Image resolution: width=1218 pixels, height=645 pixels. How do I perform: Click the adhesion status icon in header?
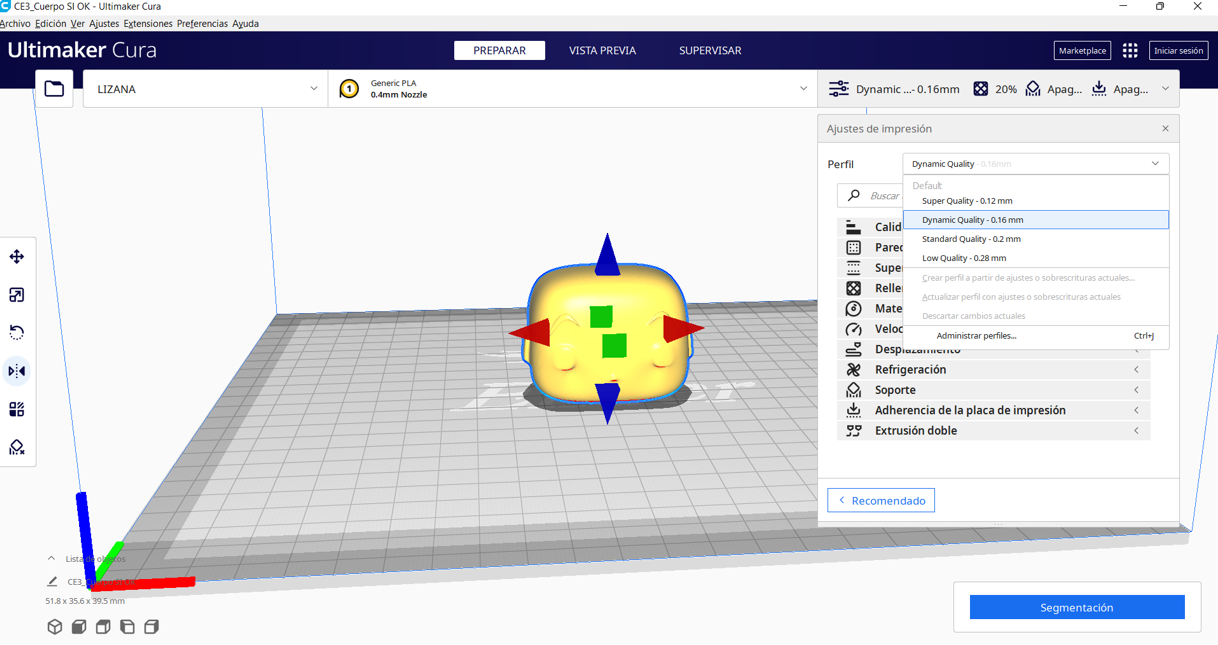tap(1099, 89)
